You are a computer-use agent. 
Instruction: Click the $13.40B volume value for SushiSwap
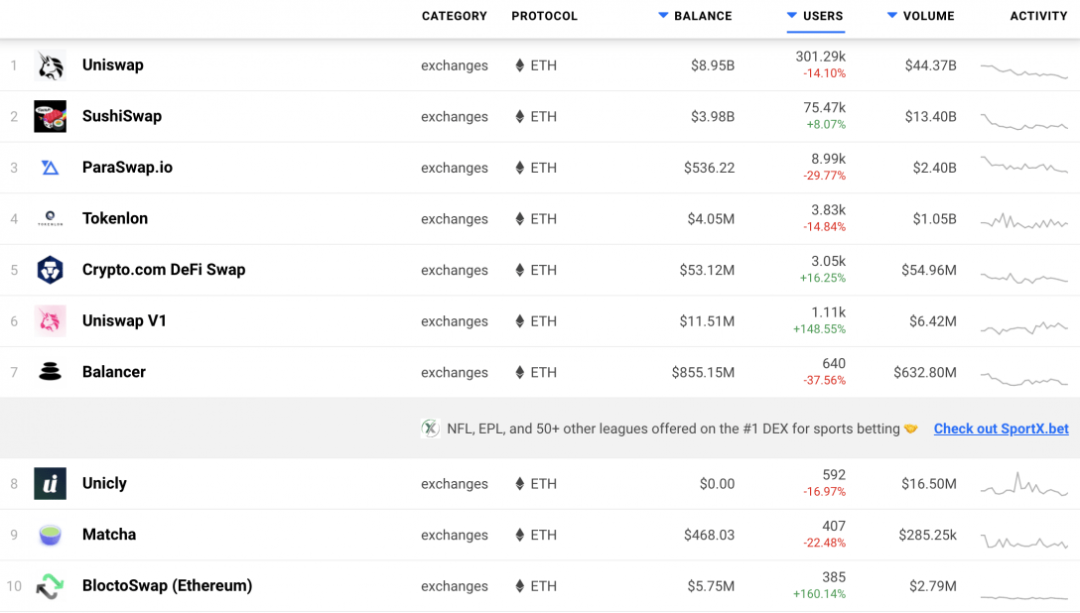coord(931,116)
